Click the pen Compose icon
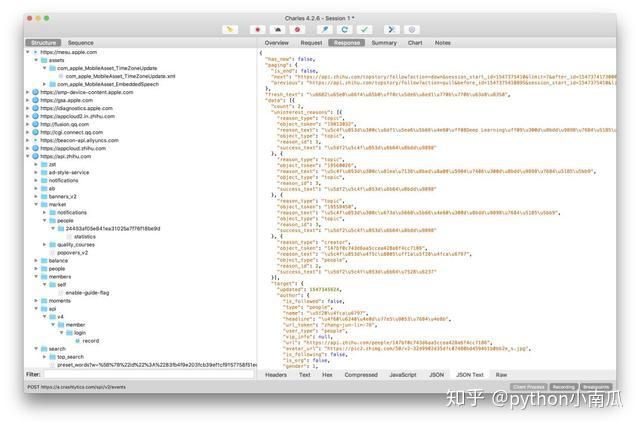The image size is (640, 427). point(325,29)
